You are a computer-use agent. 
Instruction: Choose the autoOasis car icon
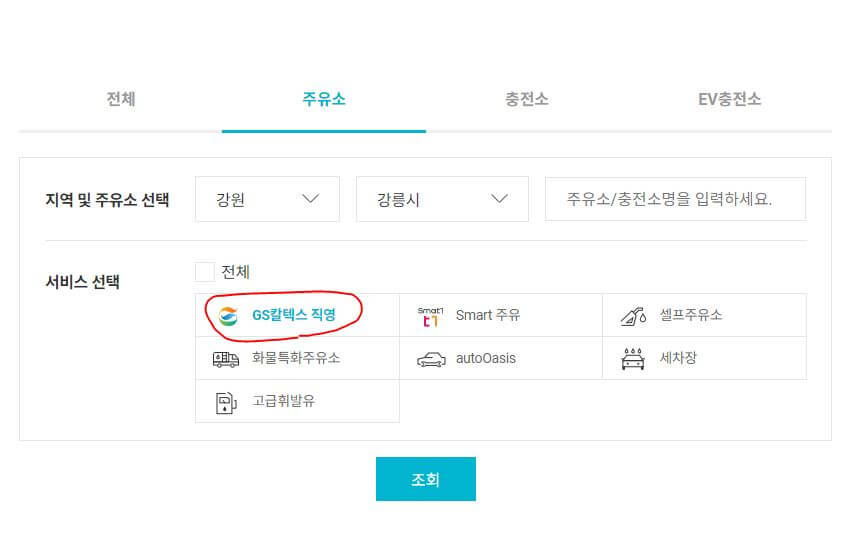point(431,360)
